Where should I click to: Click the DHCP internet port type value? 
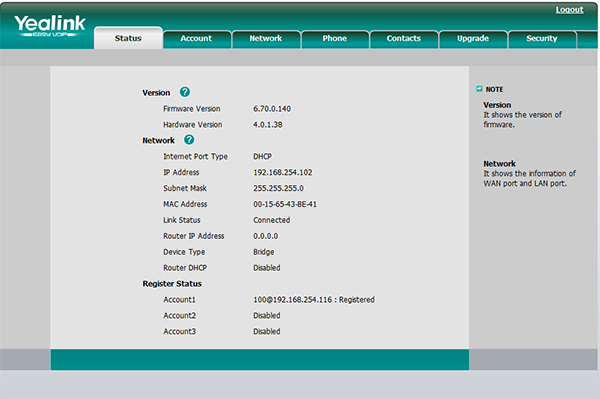pyautogui.click(x=262, y=156)
